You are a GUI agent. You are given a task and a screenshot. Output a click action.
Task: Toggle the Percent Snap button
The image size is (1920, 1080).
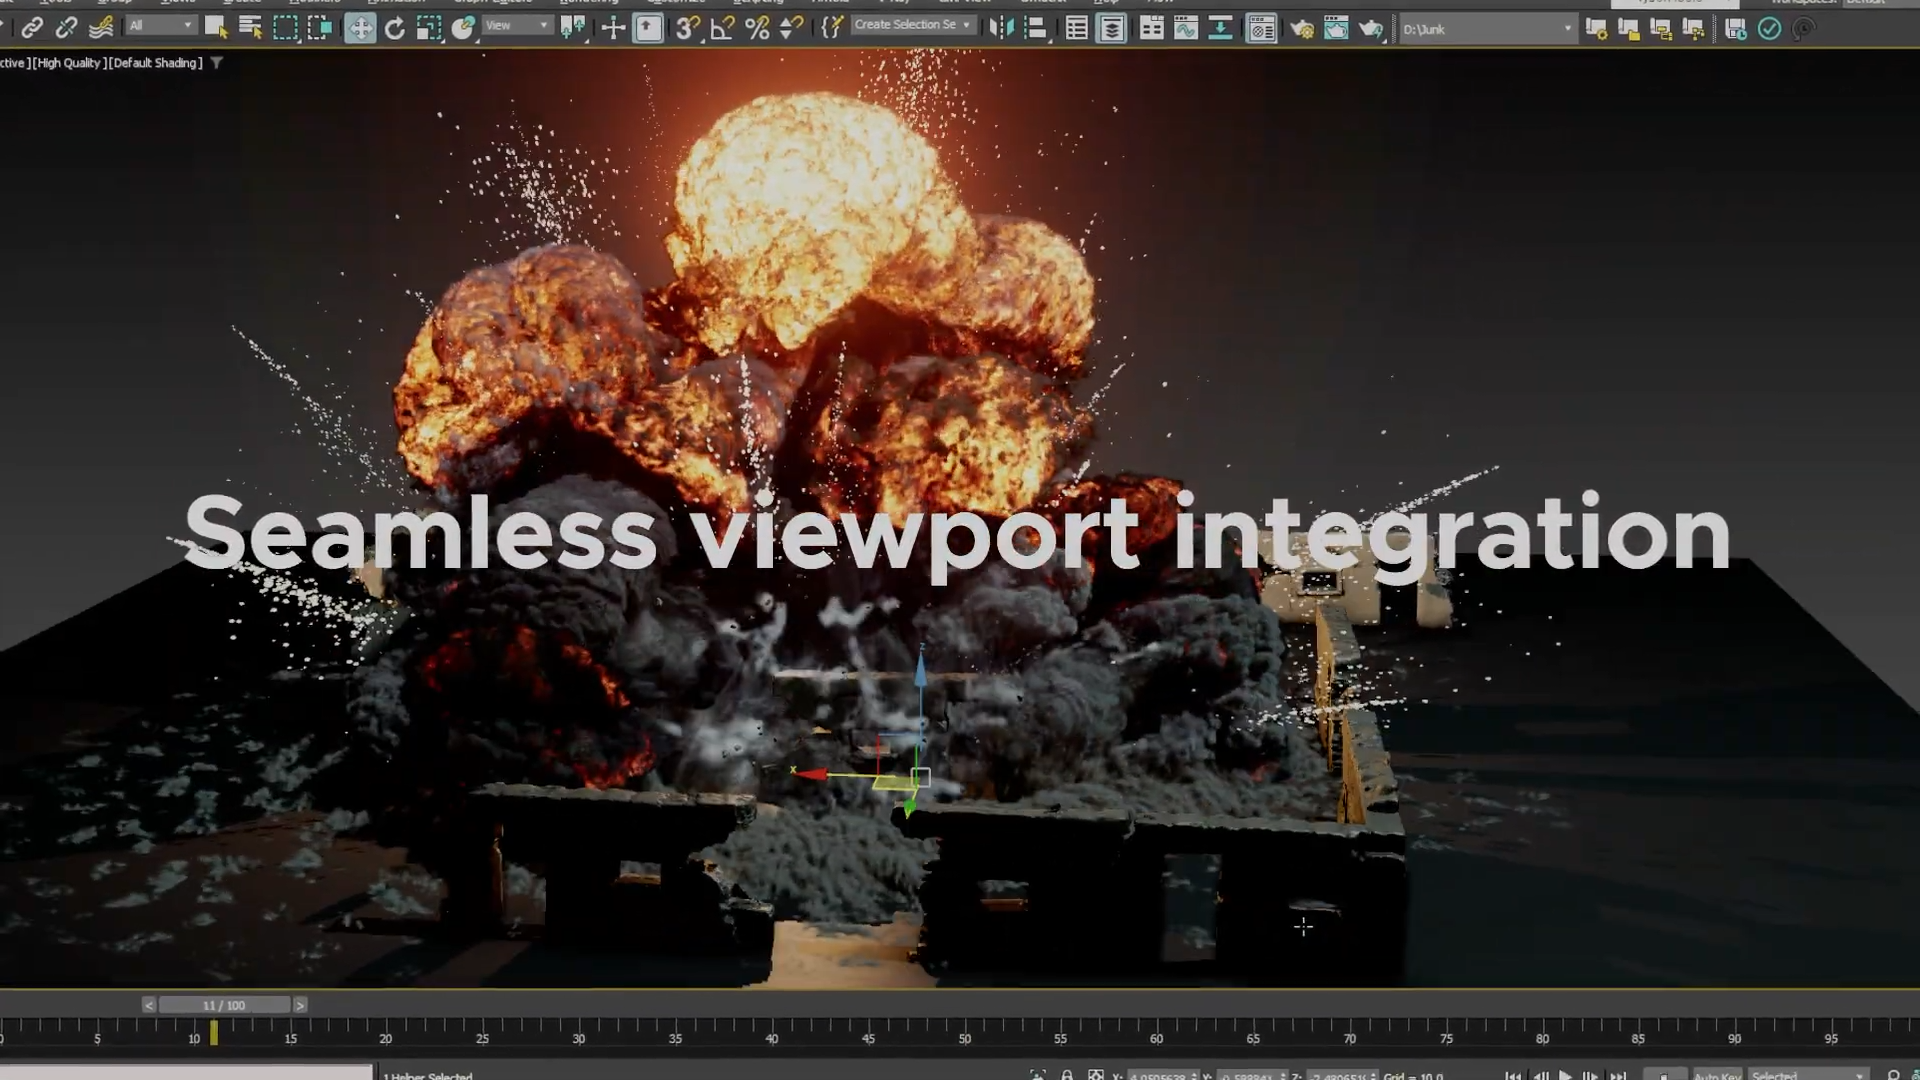click(757, 28)
